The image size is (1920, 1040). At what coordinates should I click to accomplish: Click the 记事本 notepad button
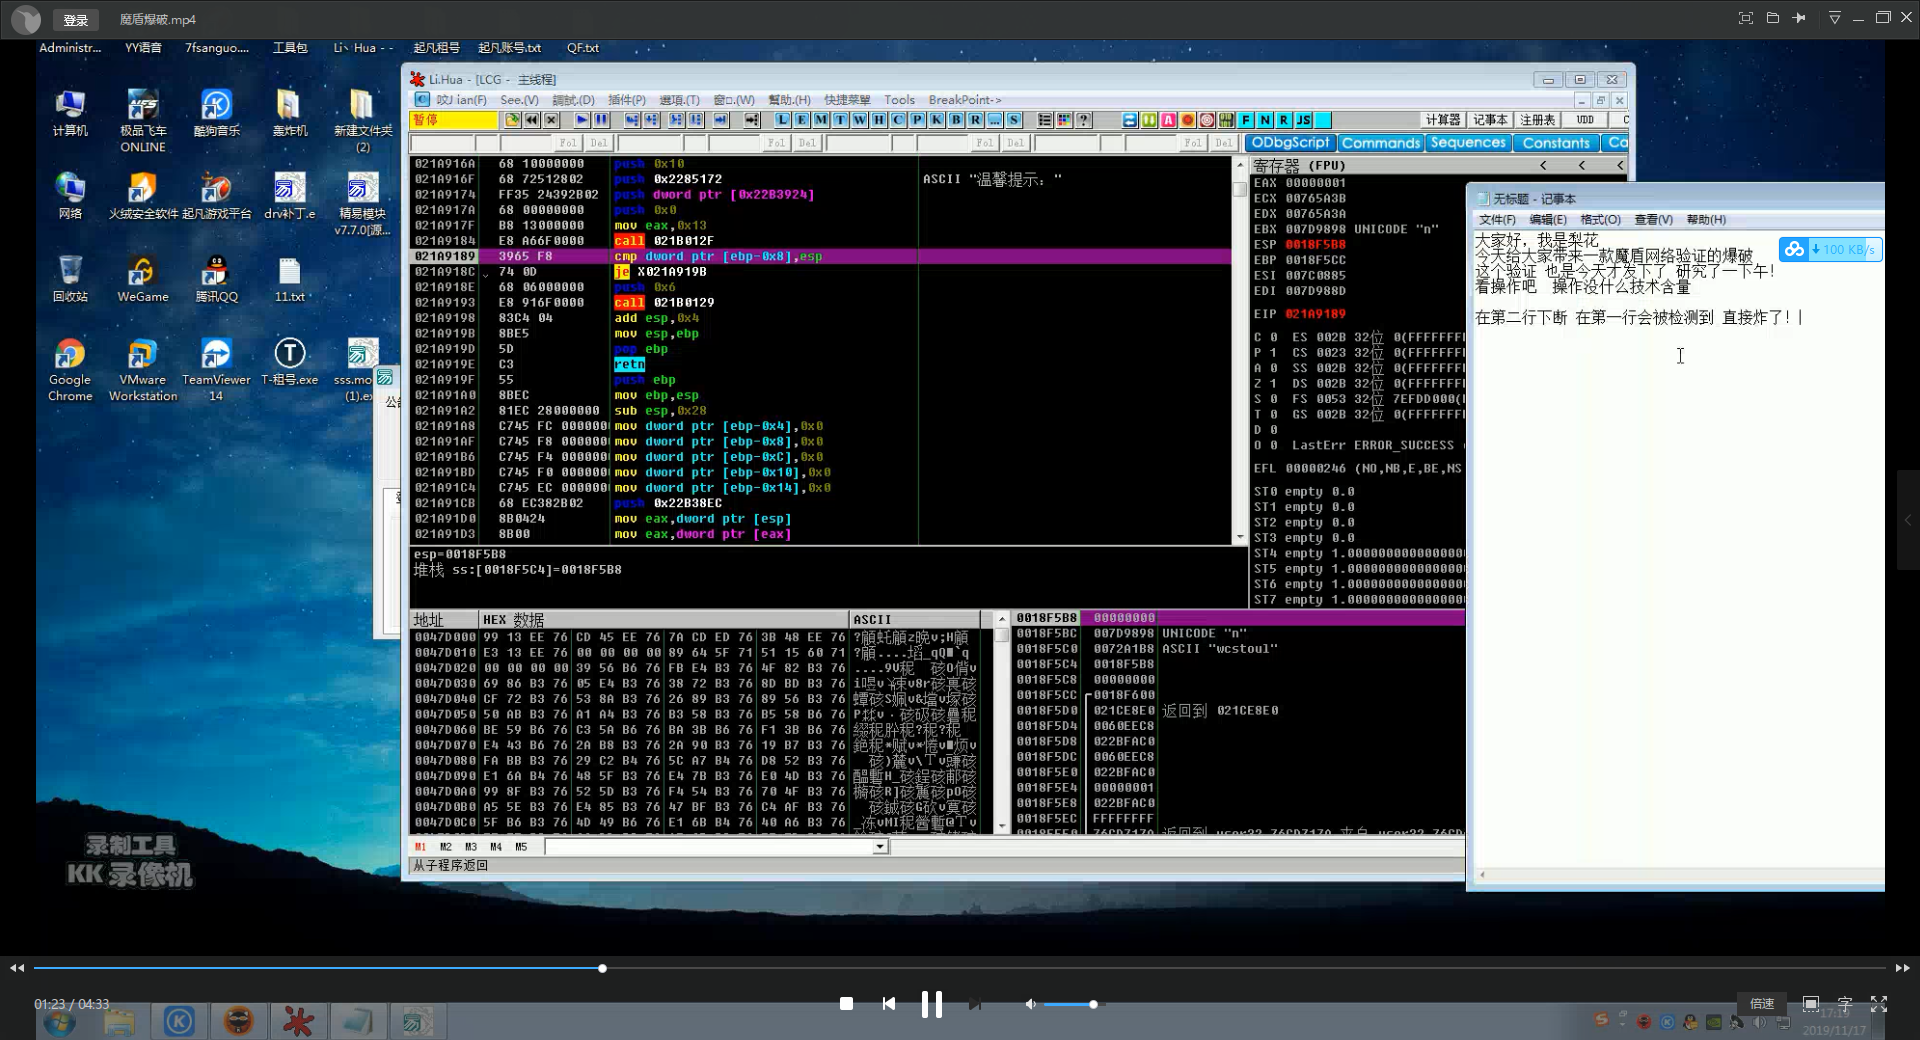click(x=1490, y=120)
